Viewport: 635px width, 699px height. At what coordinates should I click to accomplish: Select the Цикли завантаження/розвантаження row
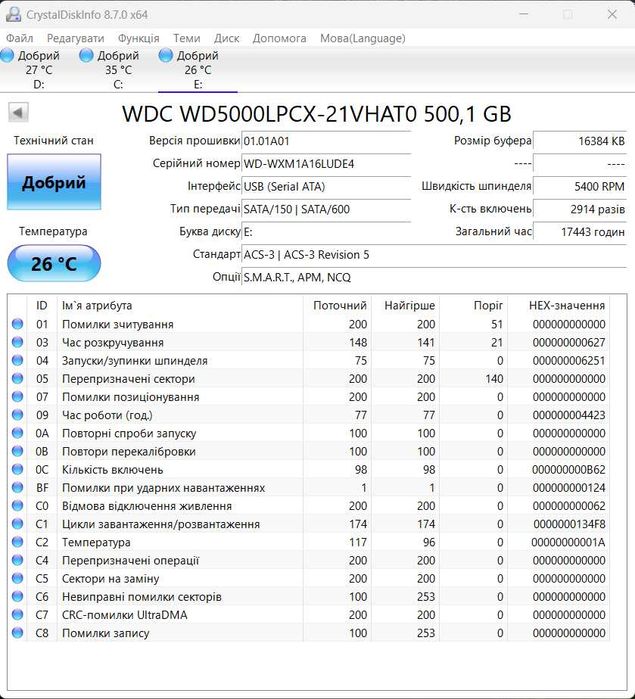point(309,524)
